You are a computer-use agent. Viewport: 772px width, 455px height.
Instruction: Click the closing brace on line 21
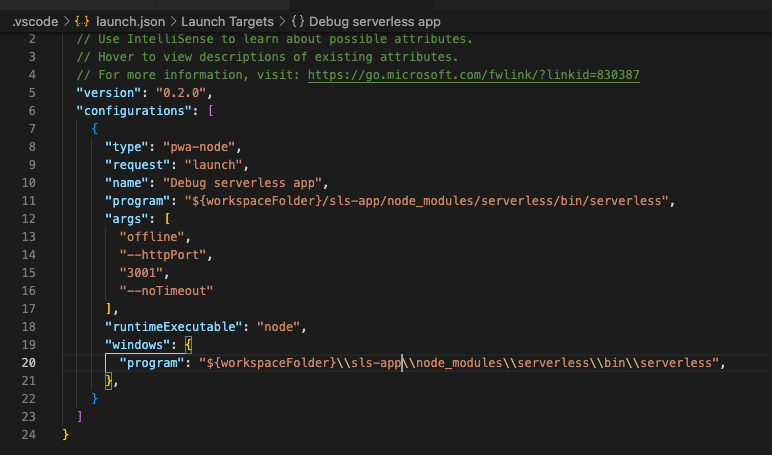(x=108, y=381)
